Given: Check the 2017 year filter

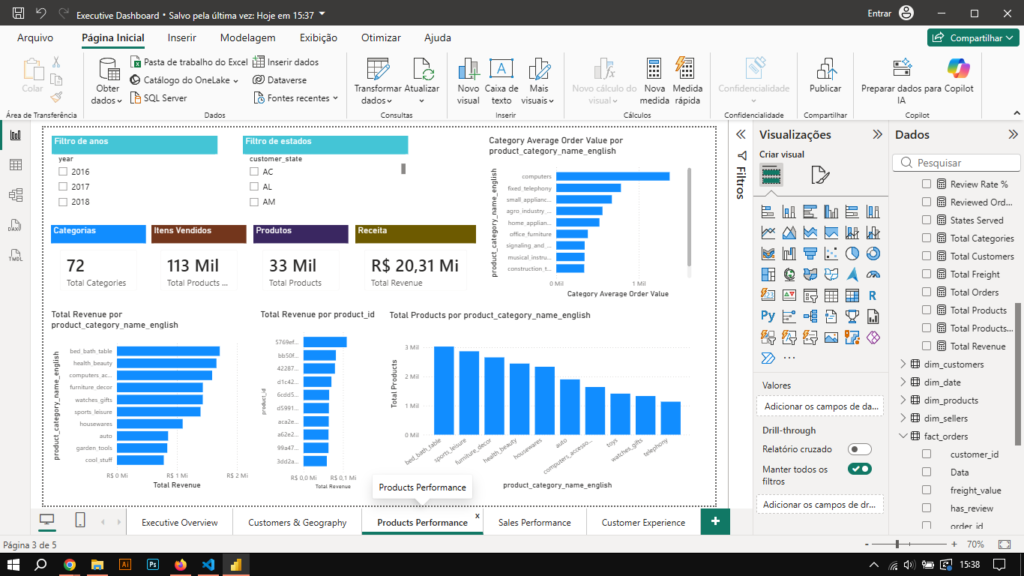Looking at the screenshot, I should (x=63, y=187).
